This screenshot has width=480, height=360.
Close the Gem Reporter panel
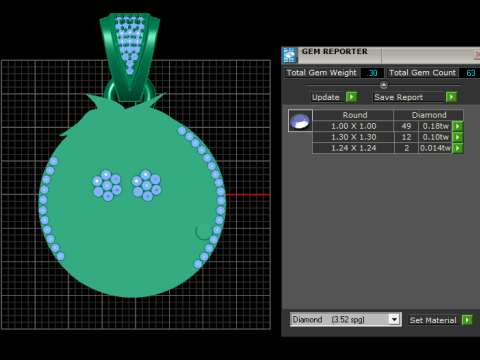click(x=477, y=55)
